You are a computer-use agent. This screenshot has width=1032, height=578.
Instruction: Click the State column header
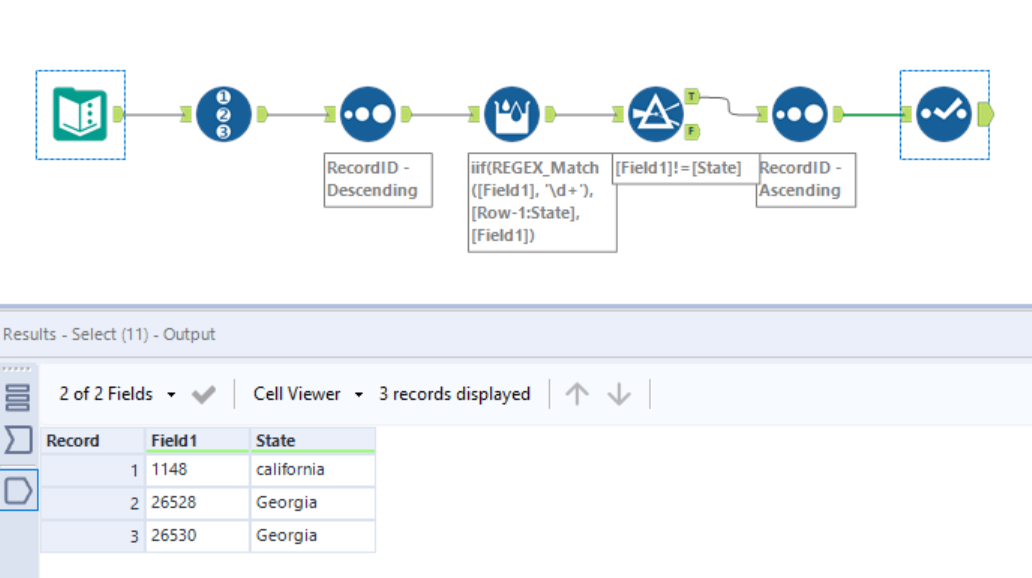tap(312, 440)
